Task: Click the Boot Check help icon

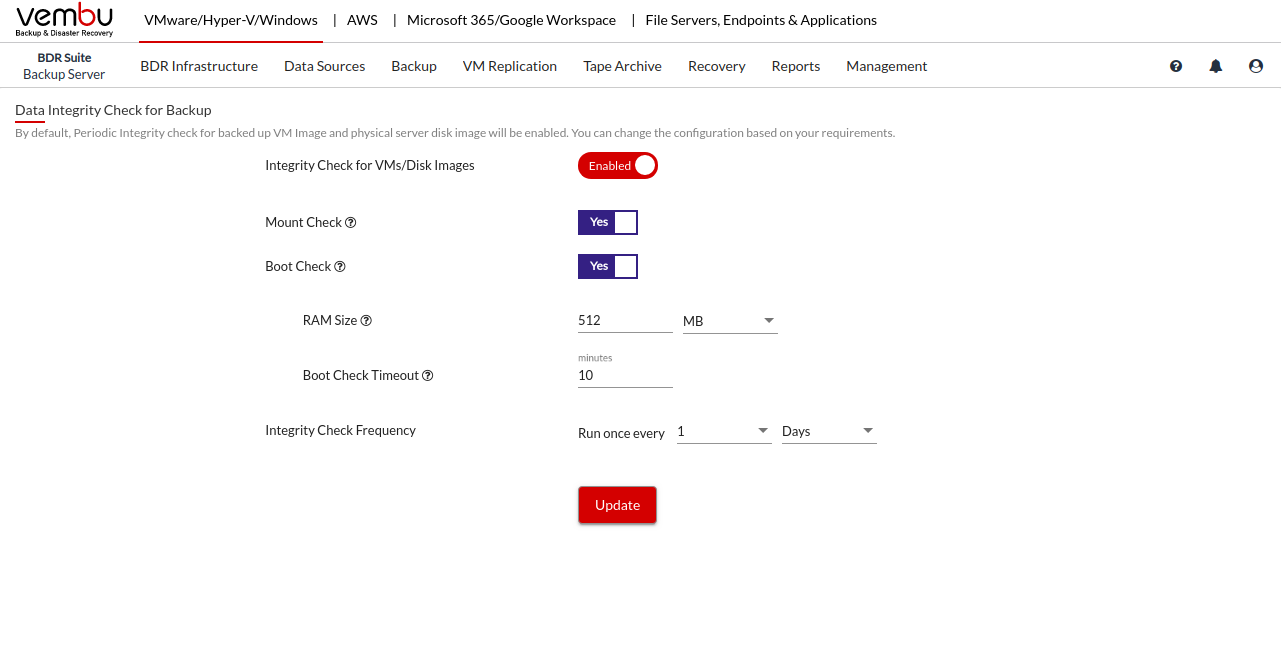Action: [x=340, y=267]
